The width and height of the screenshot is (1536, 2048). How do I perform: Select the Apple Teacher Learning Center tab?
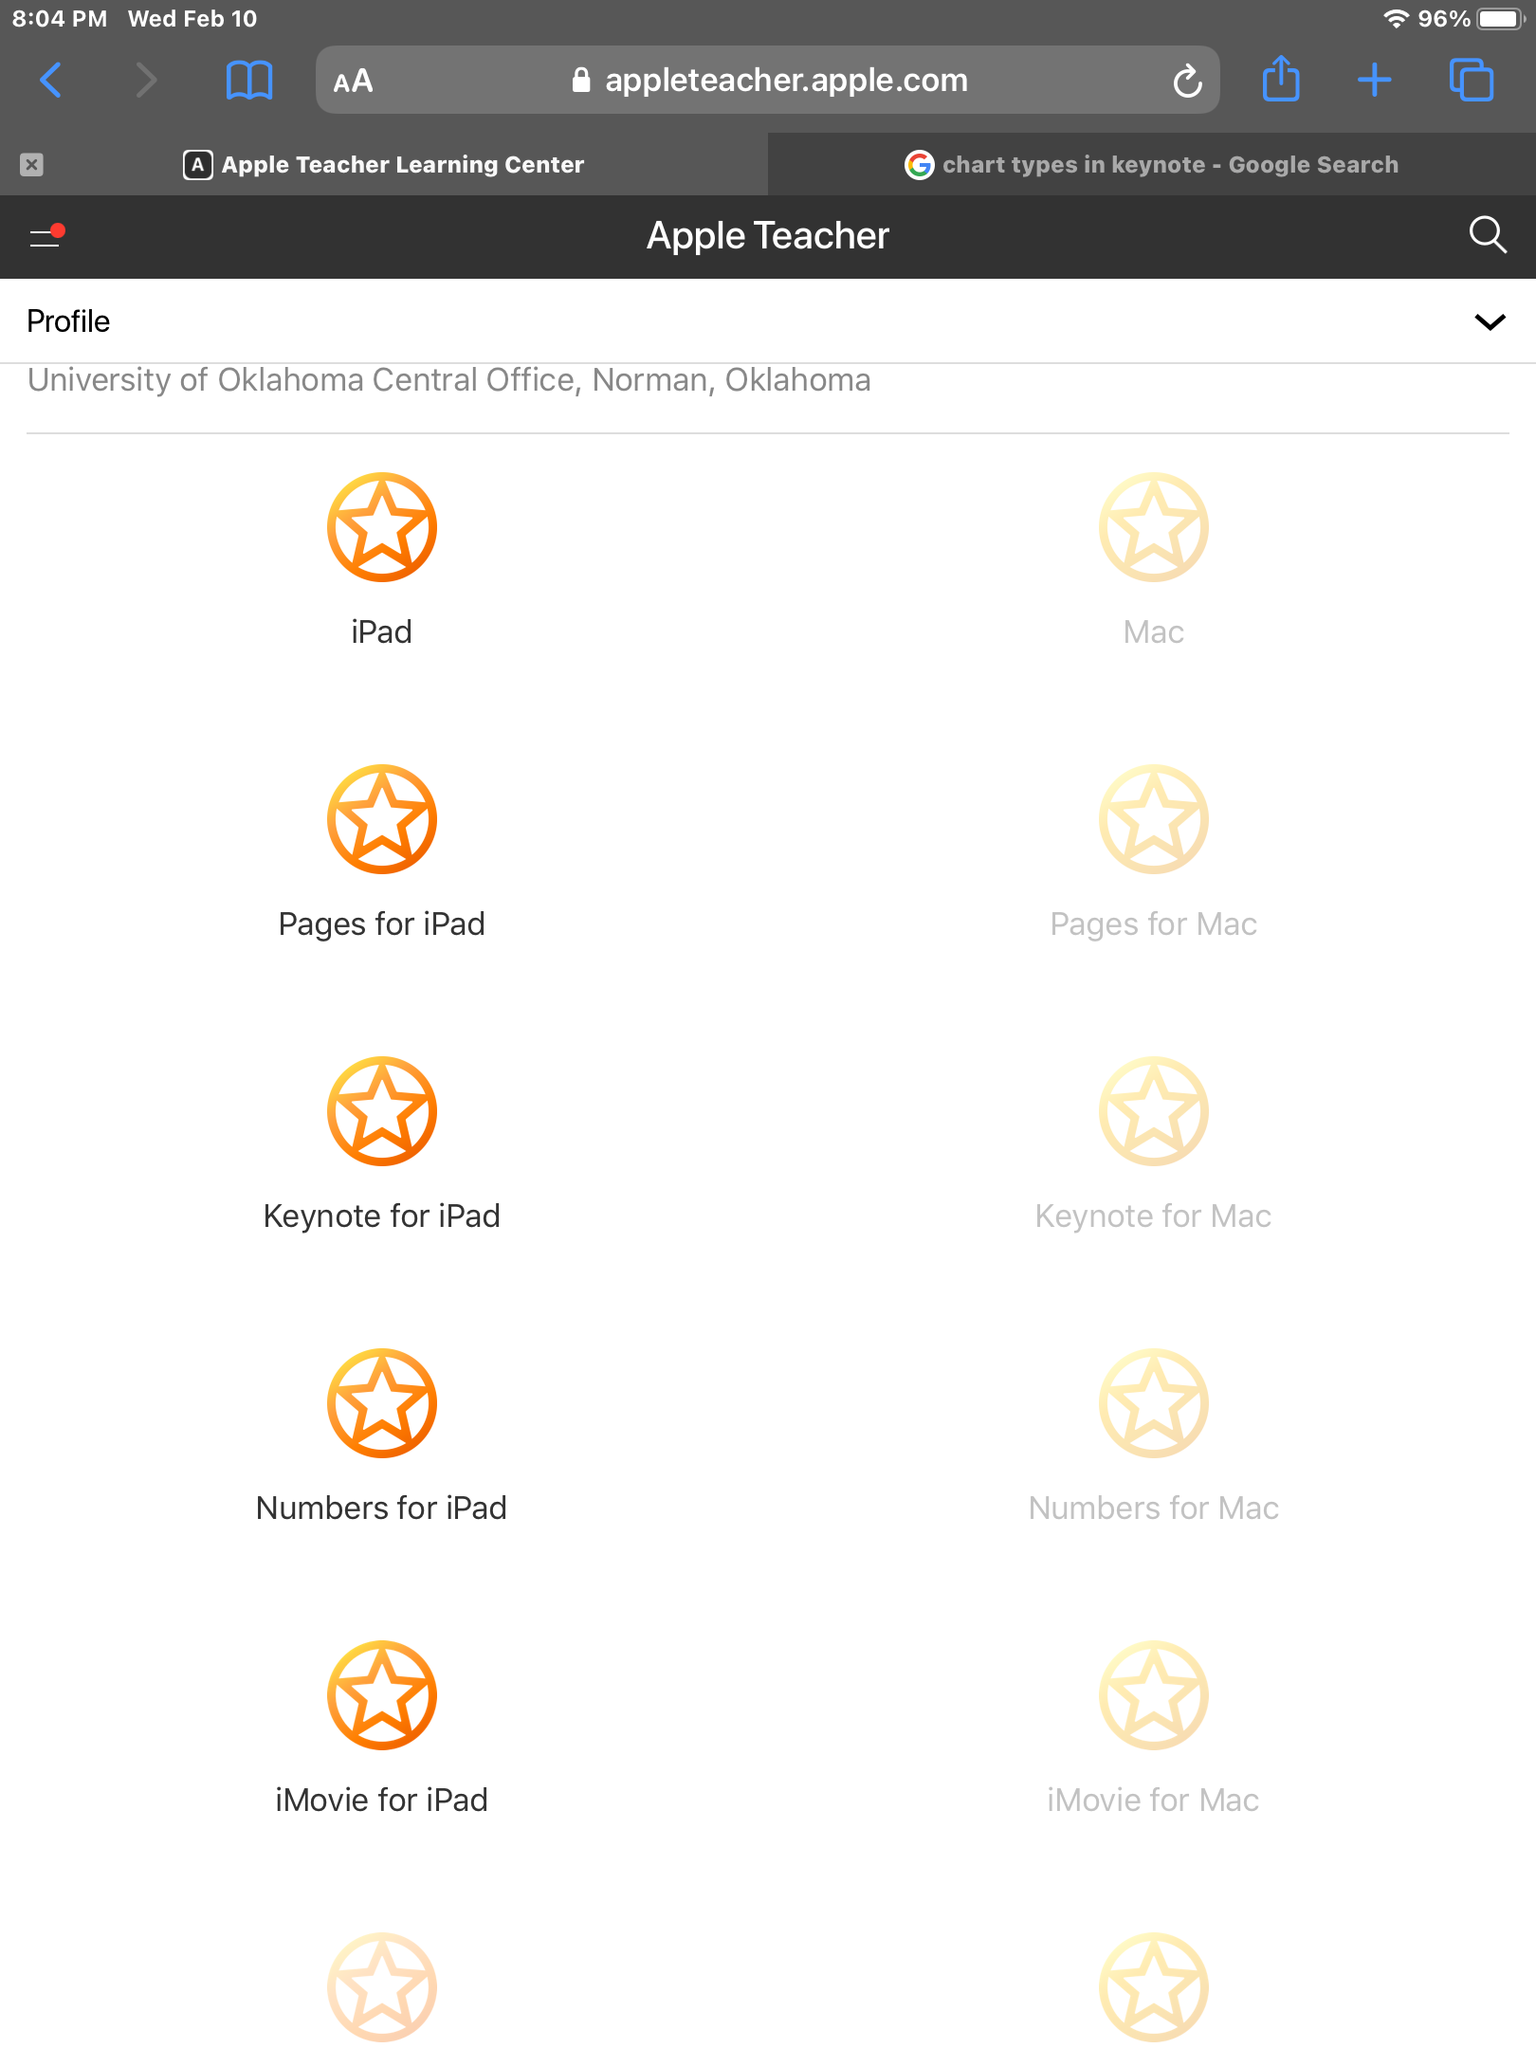384,165
